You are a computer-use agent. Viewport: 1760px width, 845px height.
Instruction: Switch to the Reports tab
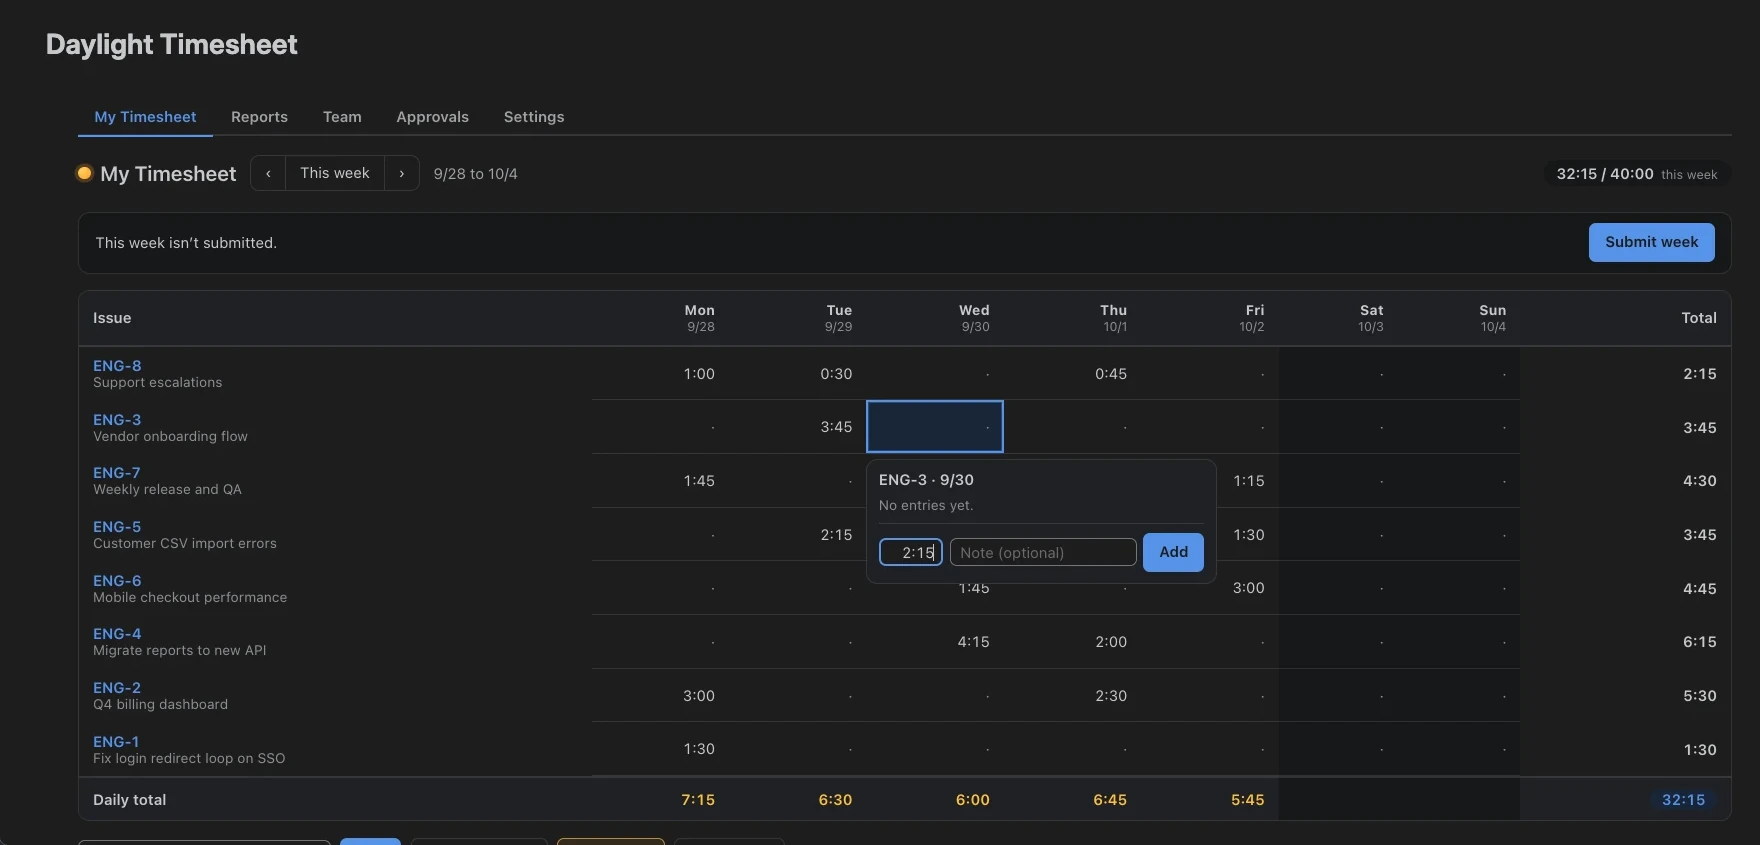coord(259,117)
